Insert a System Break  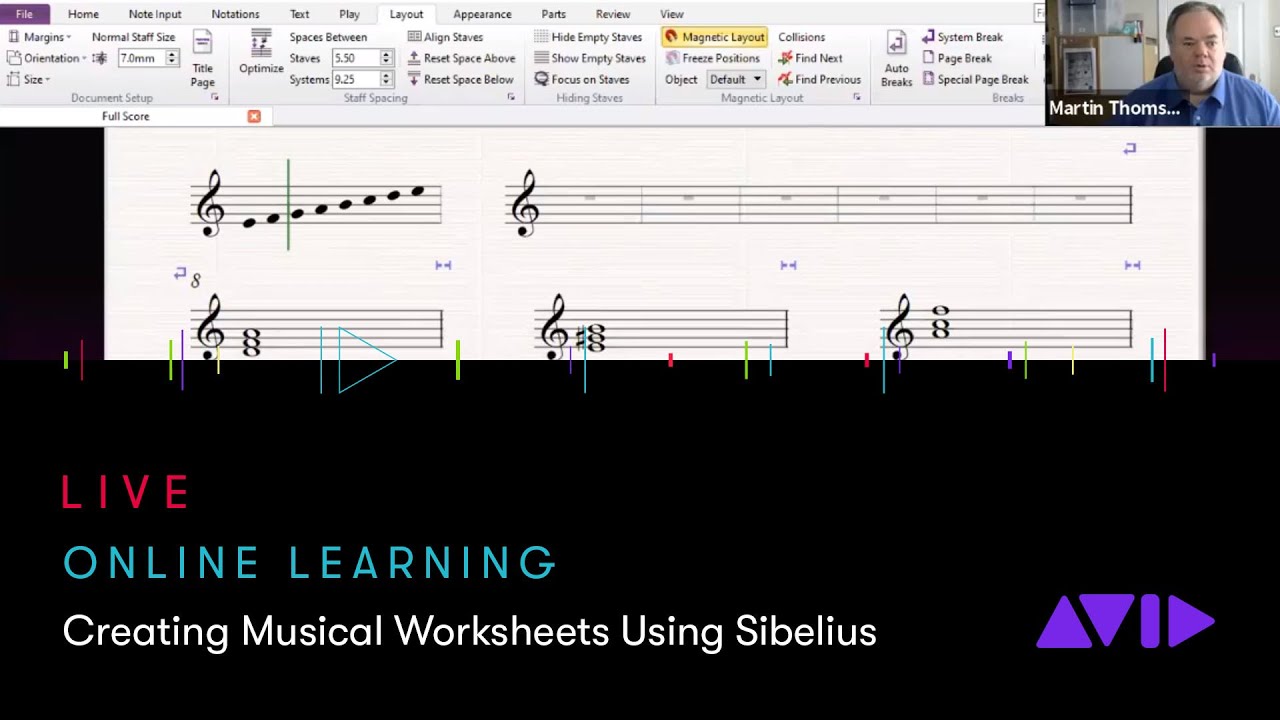pyautogui.click(x=962, y=37)
